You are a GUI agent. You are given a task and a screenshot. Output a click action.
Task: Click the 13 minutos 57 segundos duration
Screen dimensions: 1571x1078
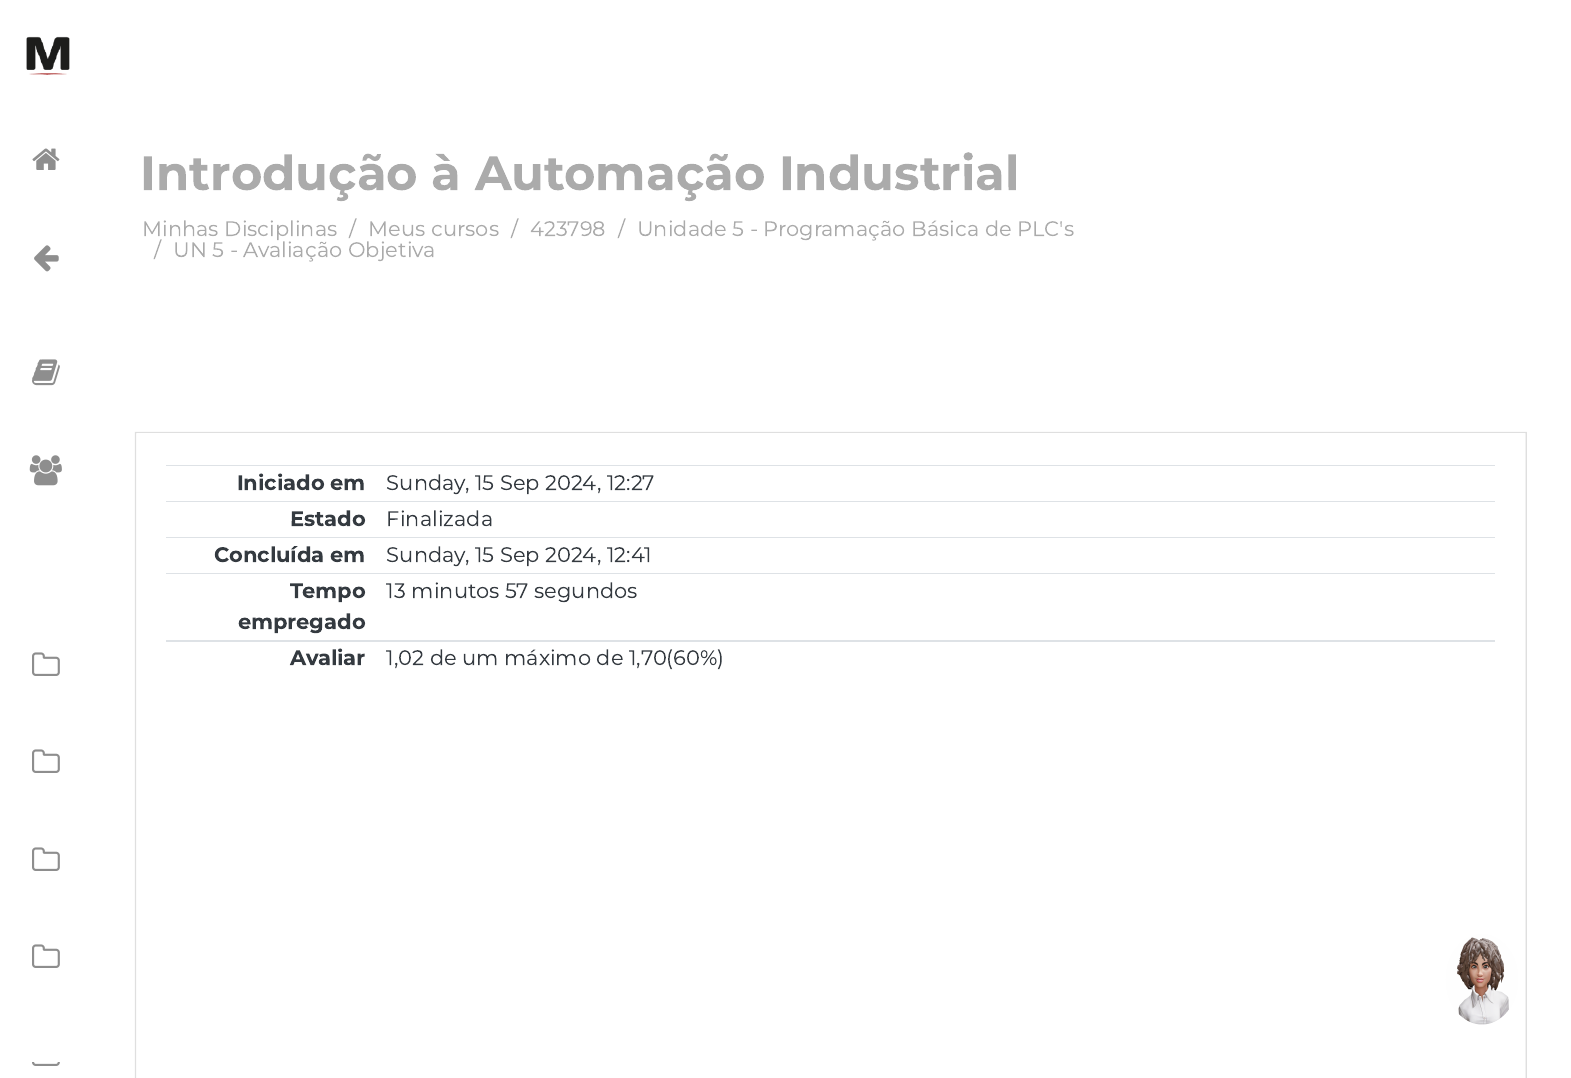[x=511, y=591]
